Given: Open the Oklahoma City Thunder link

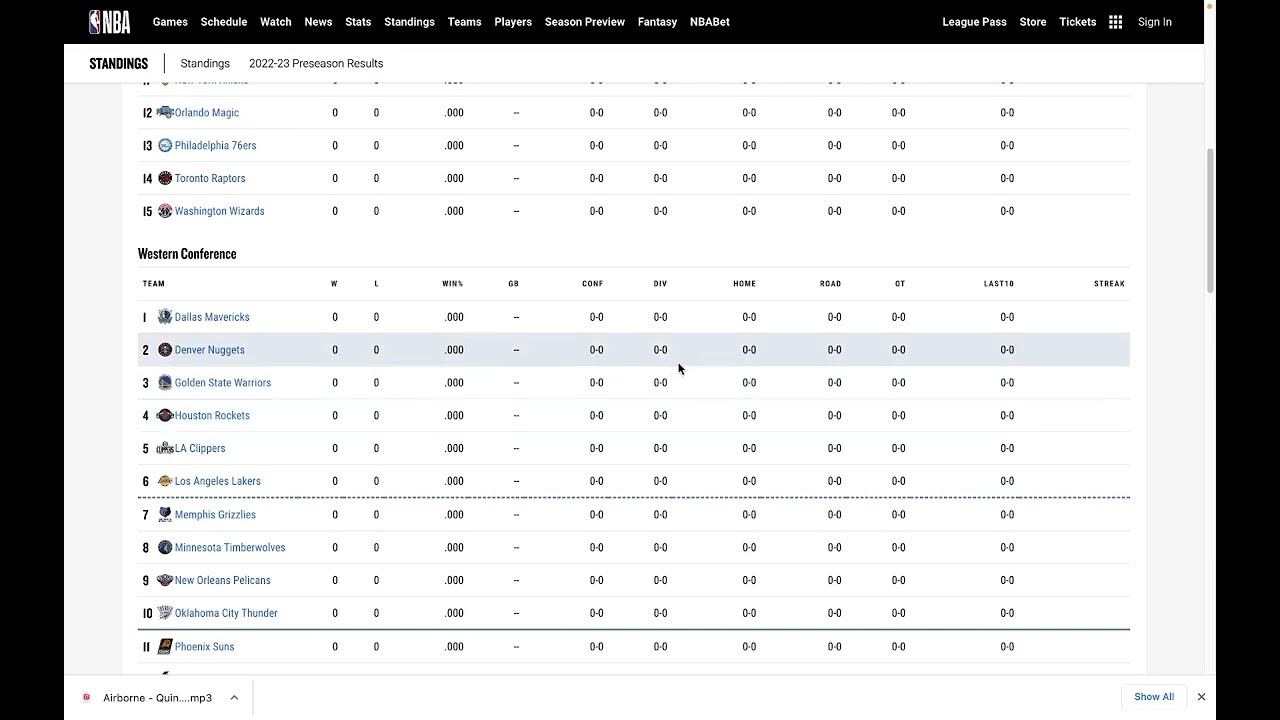Looking at the screenshot, I should coord(226,613).
